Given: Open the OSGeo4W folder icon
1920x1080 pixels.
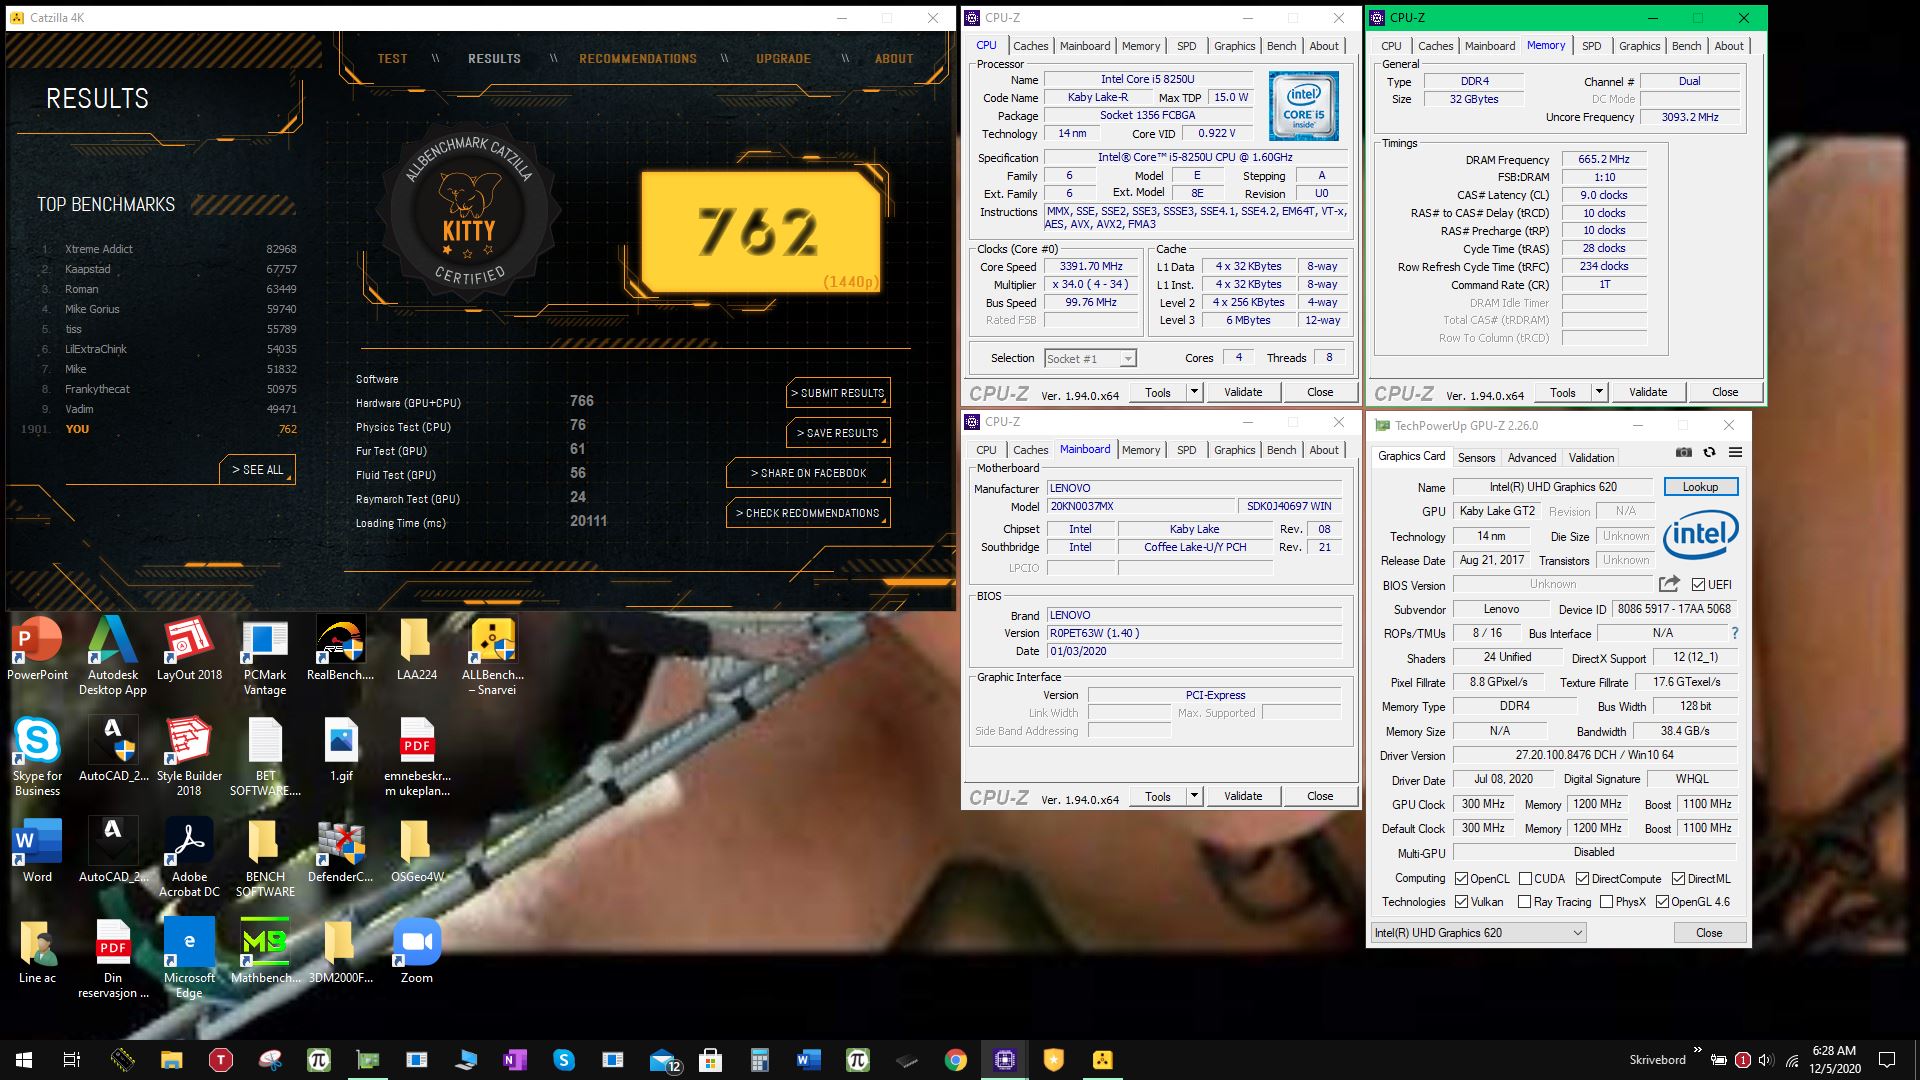Looking at the screenshot, I should pyautogui.click(x=416, y=850).
